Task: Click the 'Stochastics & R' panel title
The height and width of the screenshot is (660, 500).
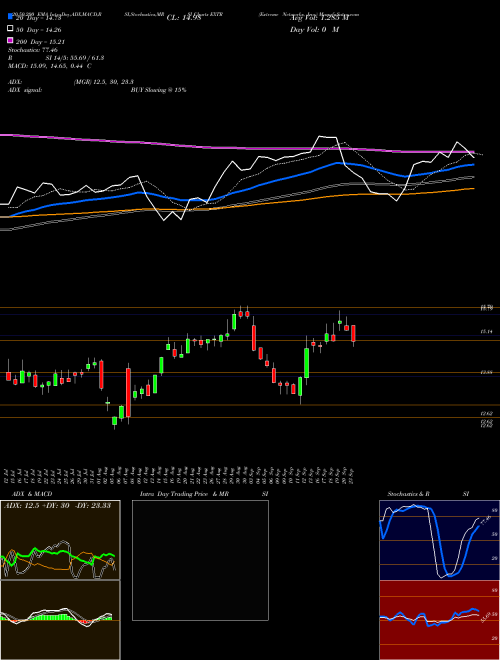Action: pos(408,494)
